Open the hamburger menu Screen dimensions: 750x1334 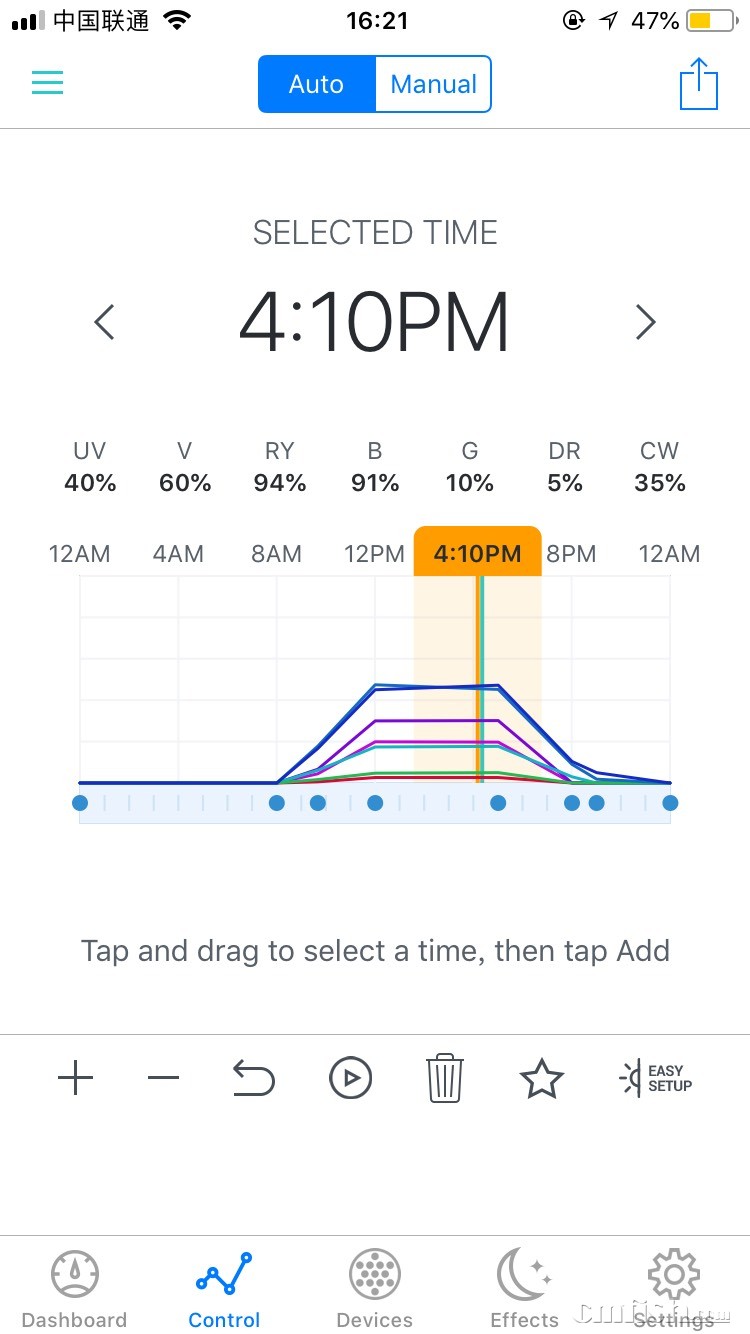click(47, 83)
